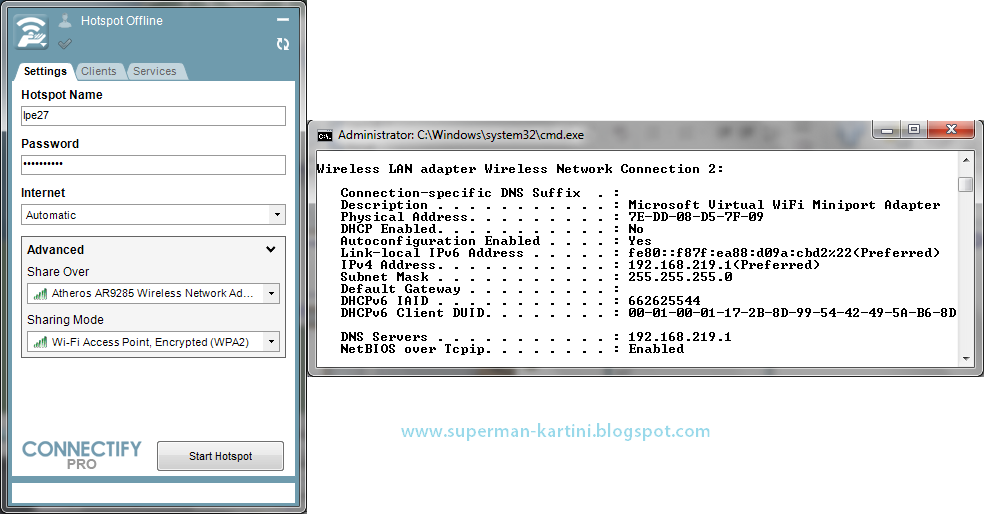The image size is (986, 514).
Task: Open the Clients tab
Action: pyautogui.click(x=99, y=71)
